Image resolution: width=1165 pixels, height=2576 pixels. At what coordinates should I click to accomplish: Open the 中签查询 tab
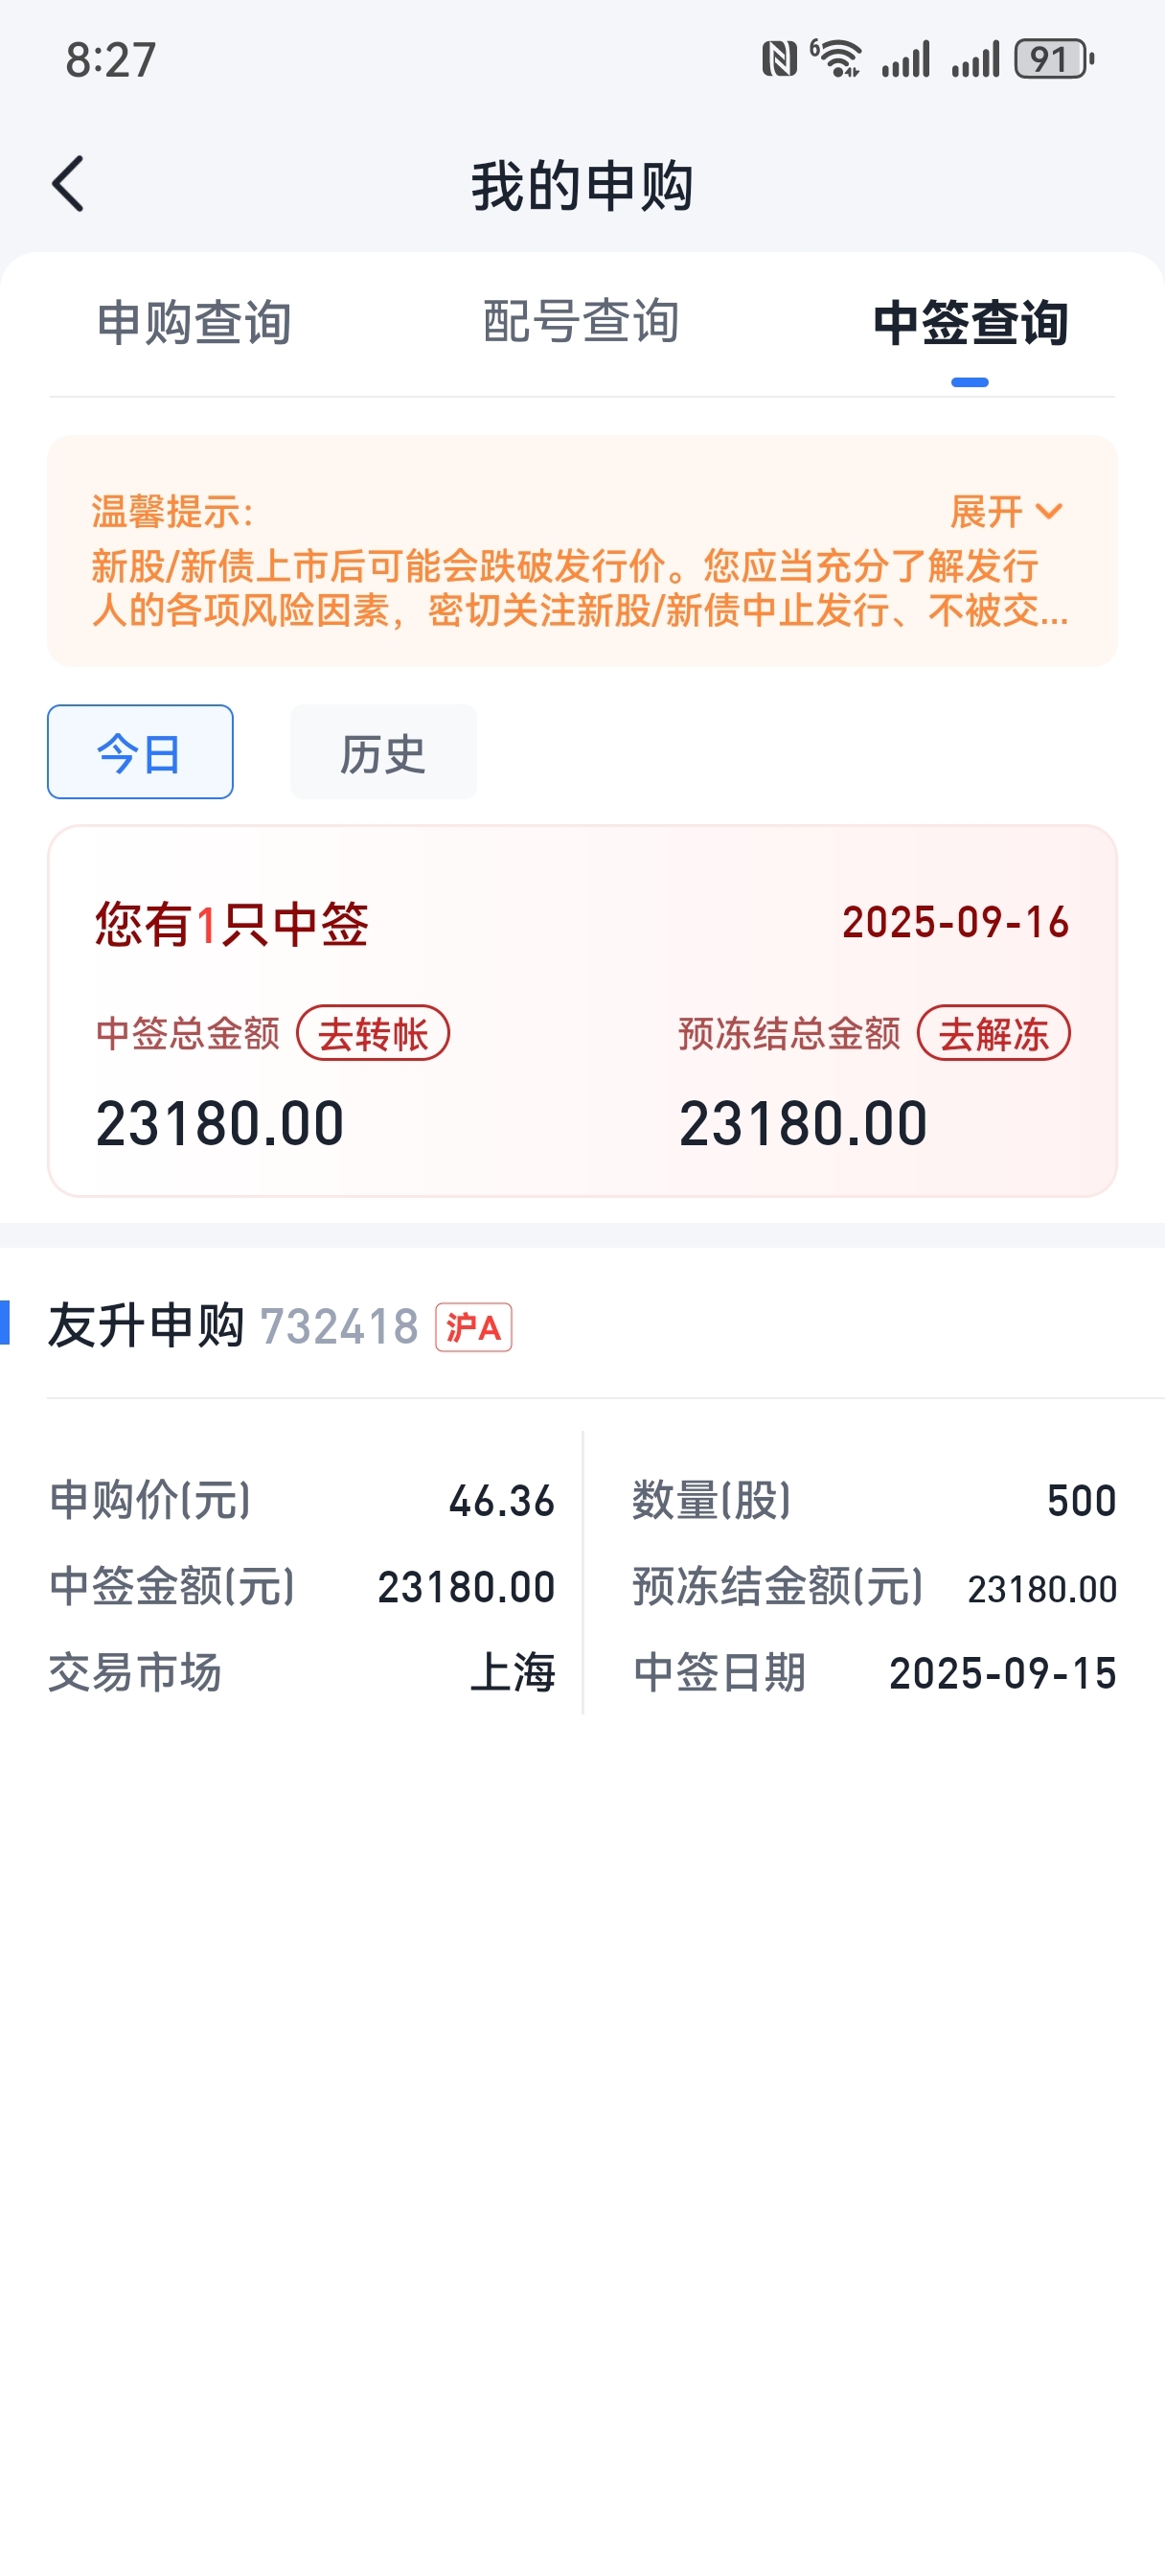(x=970, y=323)
